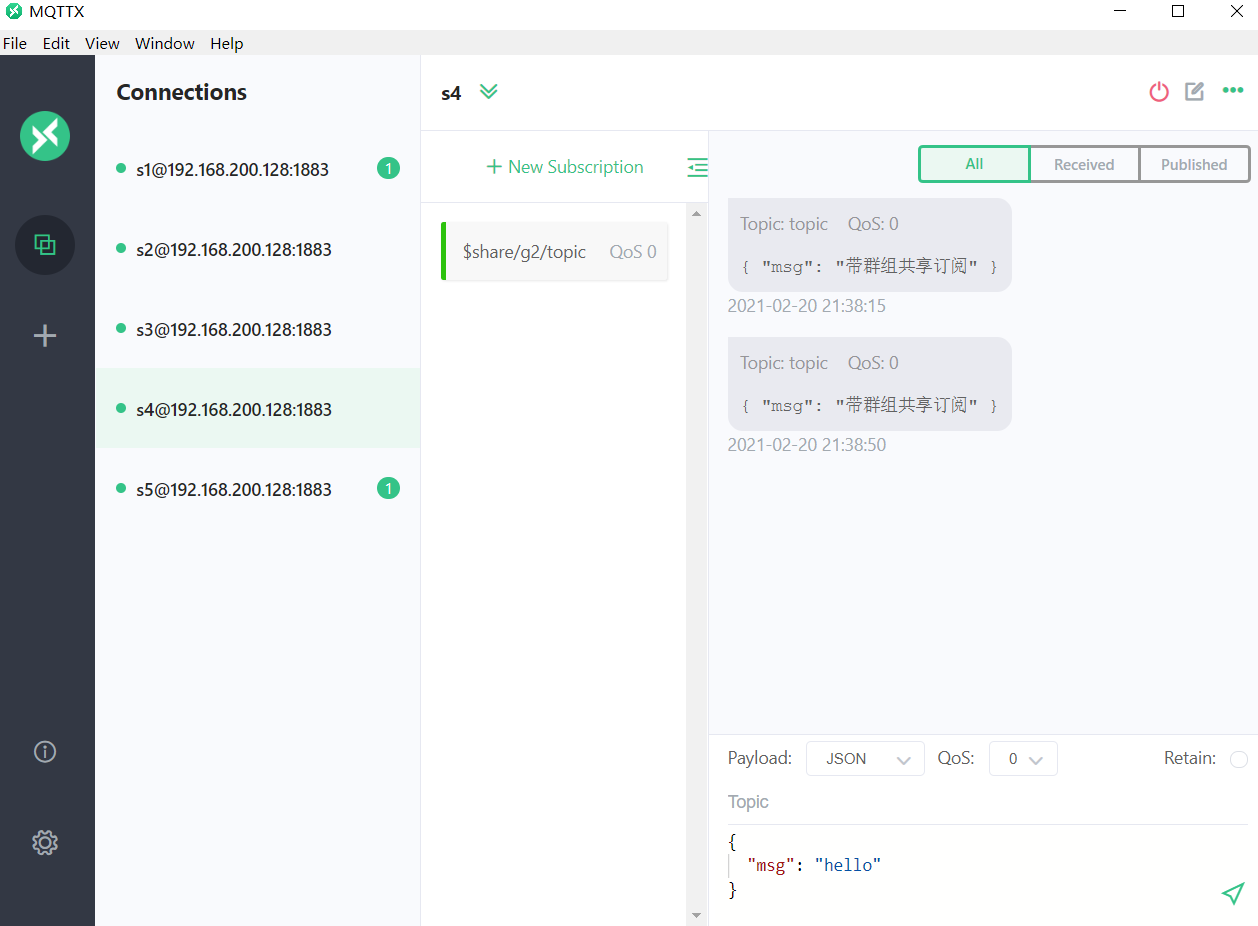
Task: Open the QoS level dropdown
Action: 1023,759
